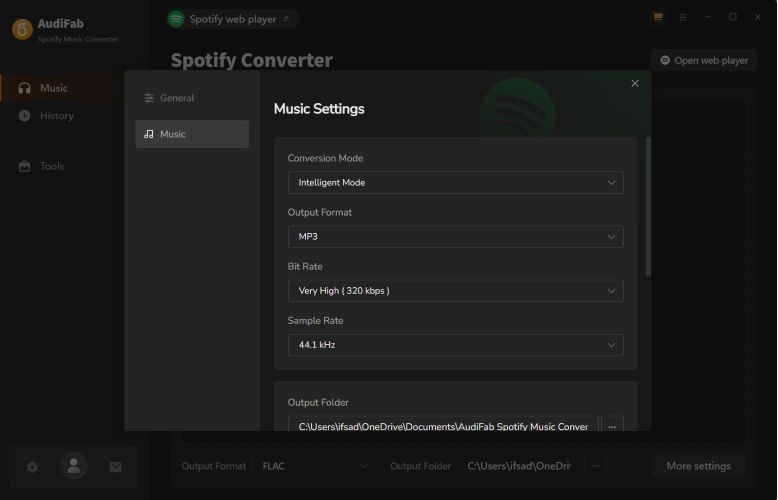Open the hamburger menu icon

[683, 17]
